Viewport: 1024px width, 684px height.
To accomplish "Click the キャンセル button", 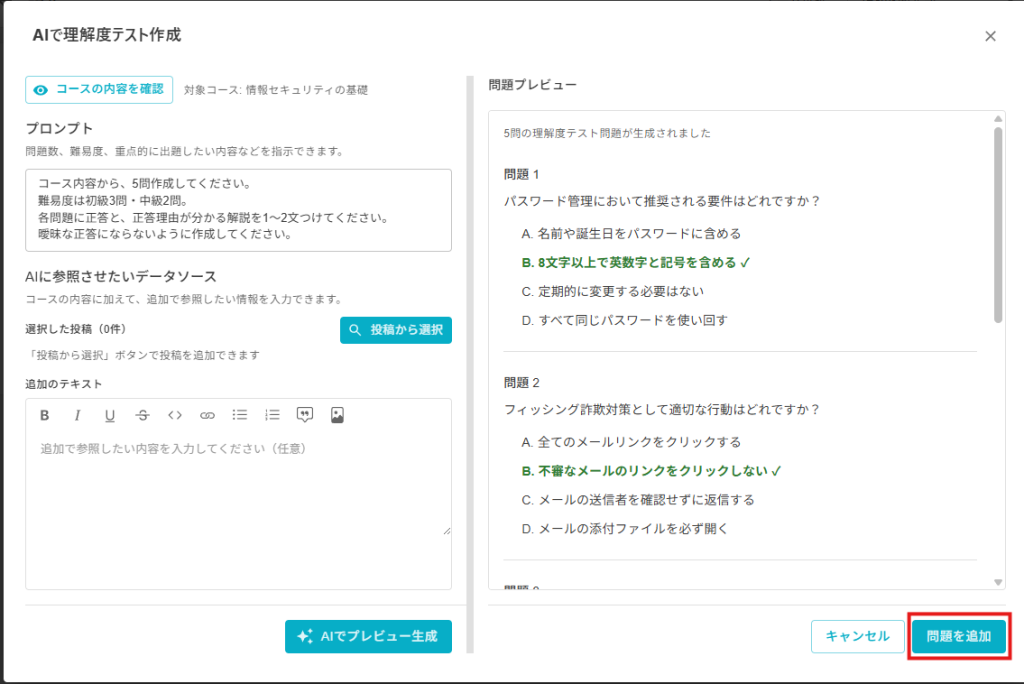I will tap(857, 636).
